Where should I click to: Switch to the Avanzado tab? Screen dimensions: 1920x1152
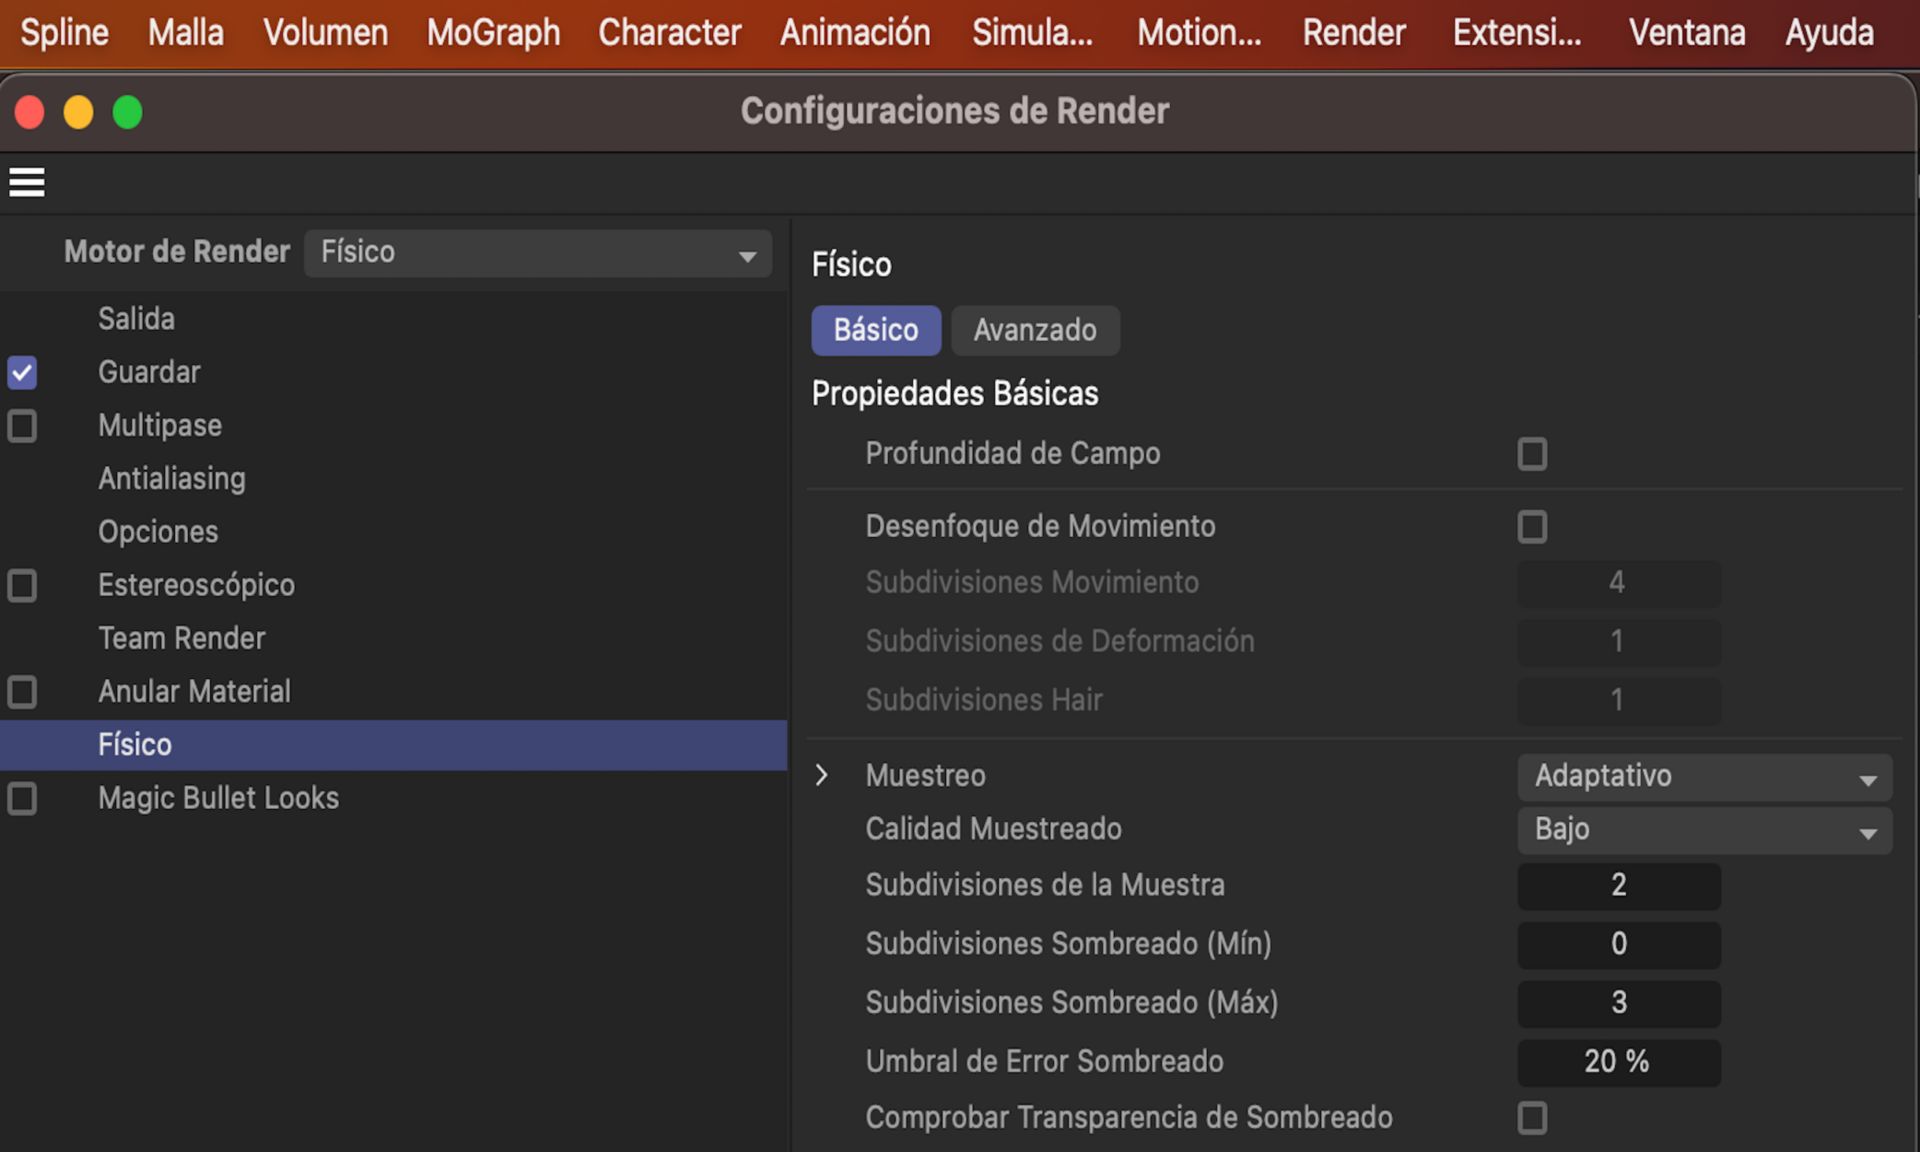pyautogui.click(x=1034, y=331)
